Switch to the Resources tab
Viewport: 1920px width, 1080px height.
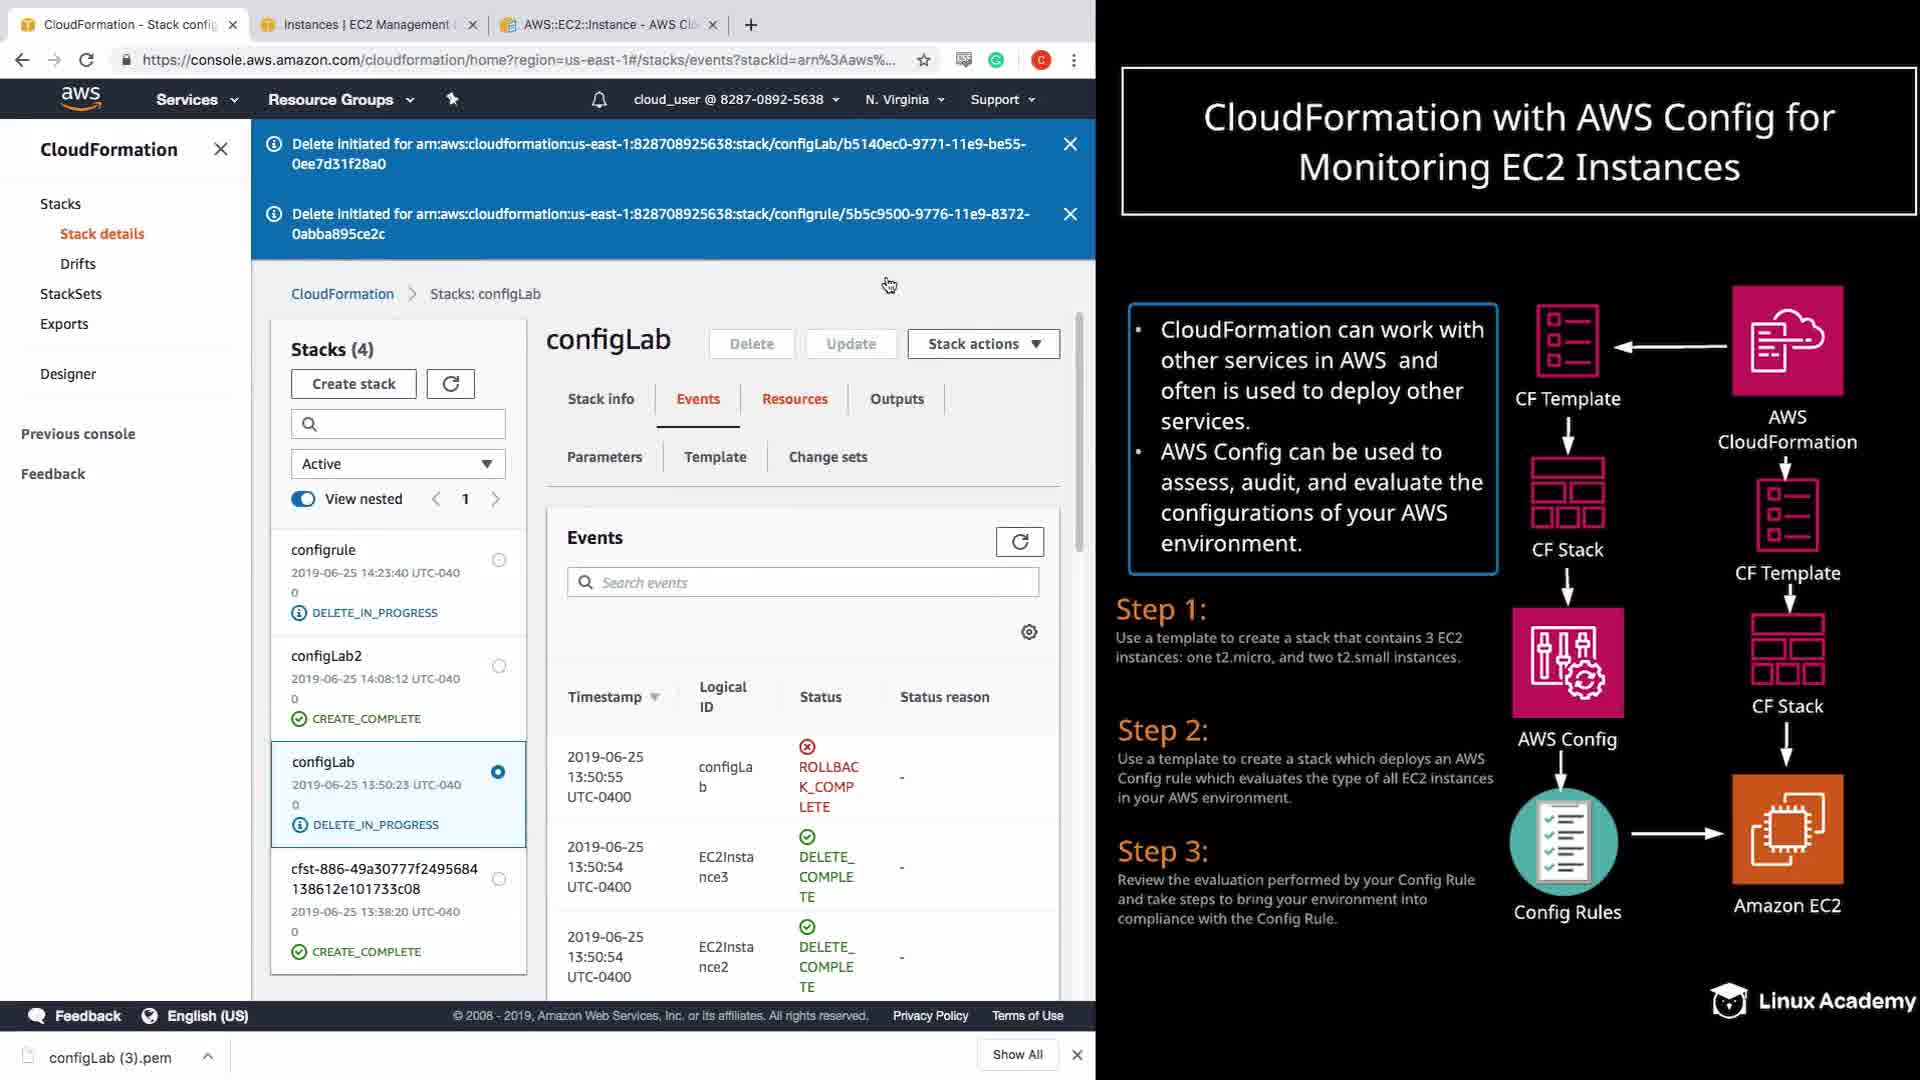794,399
